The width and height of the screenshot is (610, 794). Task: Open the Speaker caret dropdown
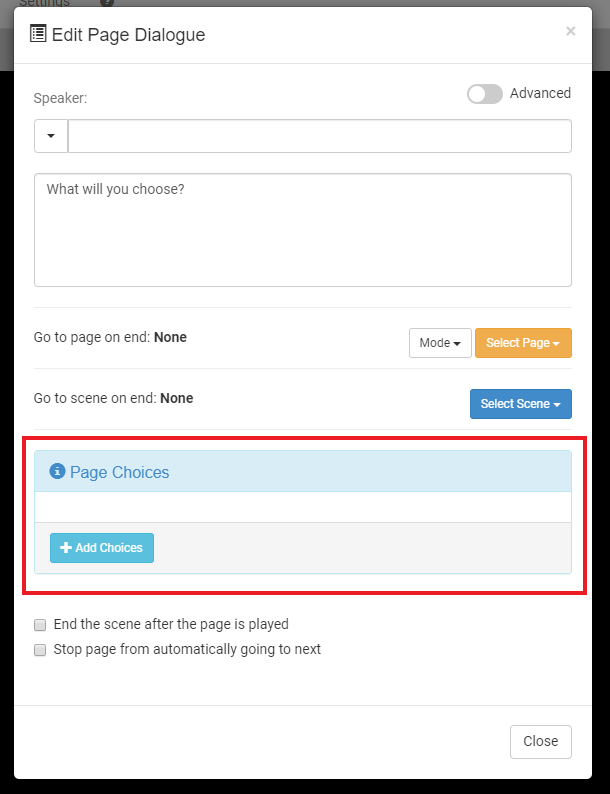click(x=51, y=136)
